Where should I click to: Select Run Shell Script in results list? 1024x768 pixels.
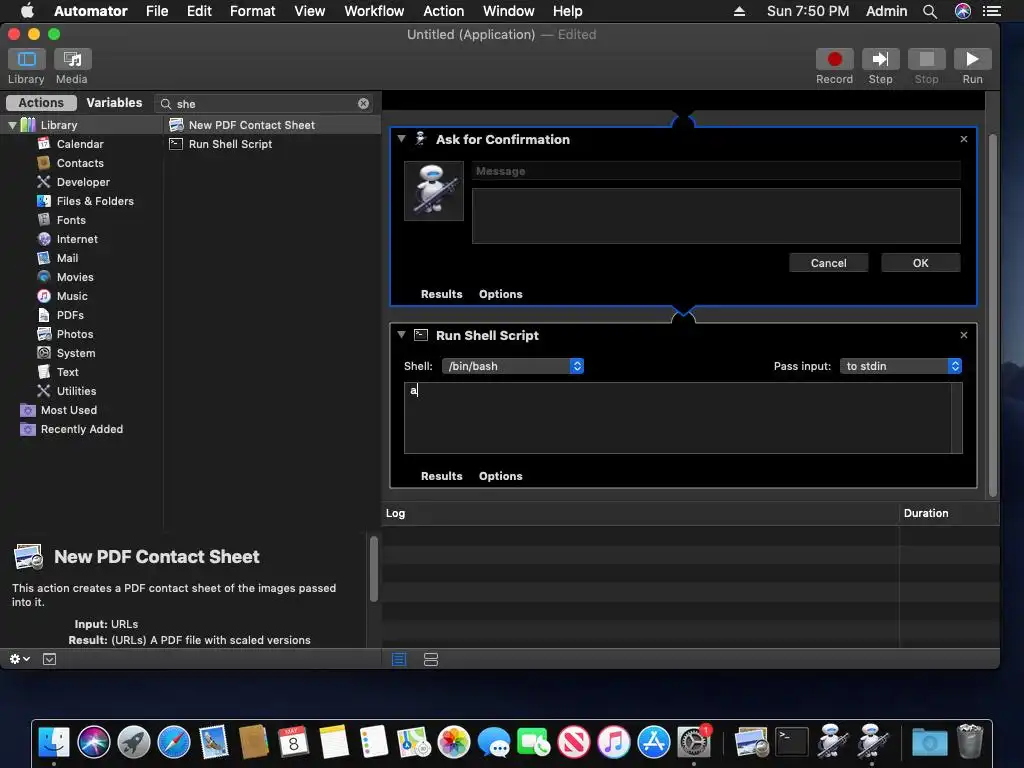[230, 144]
